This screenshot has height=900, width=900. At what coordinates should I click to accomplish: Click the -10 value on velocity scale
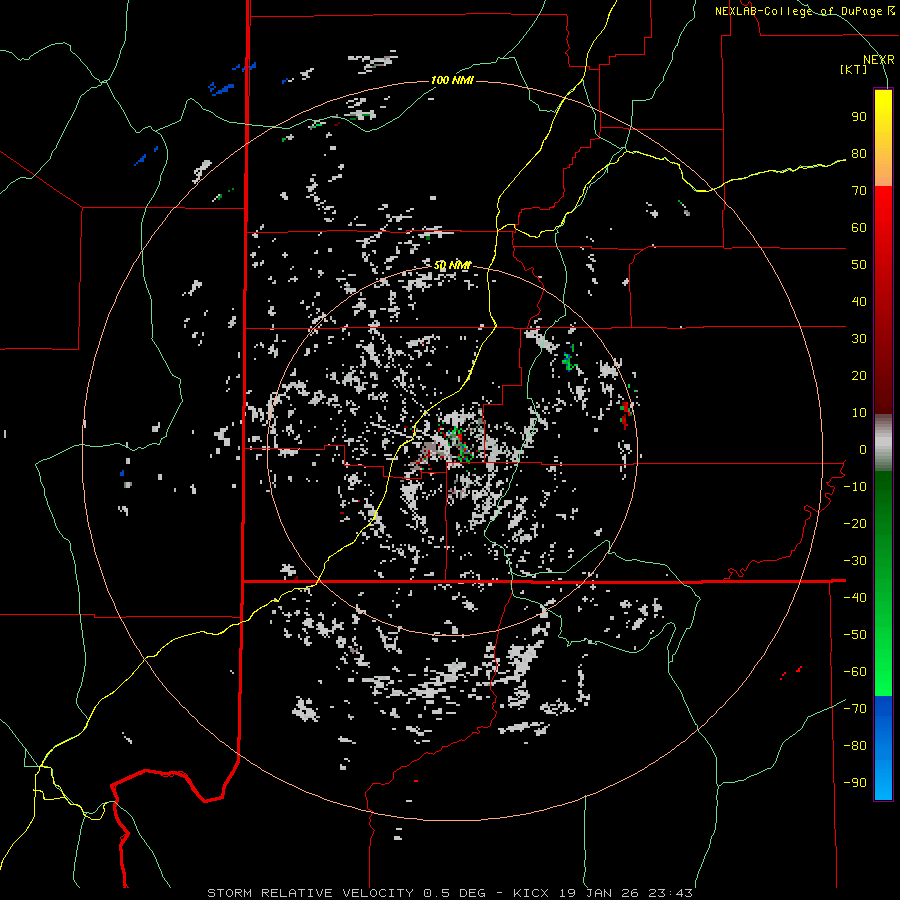(855, 487)
